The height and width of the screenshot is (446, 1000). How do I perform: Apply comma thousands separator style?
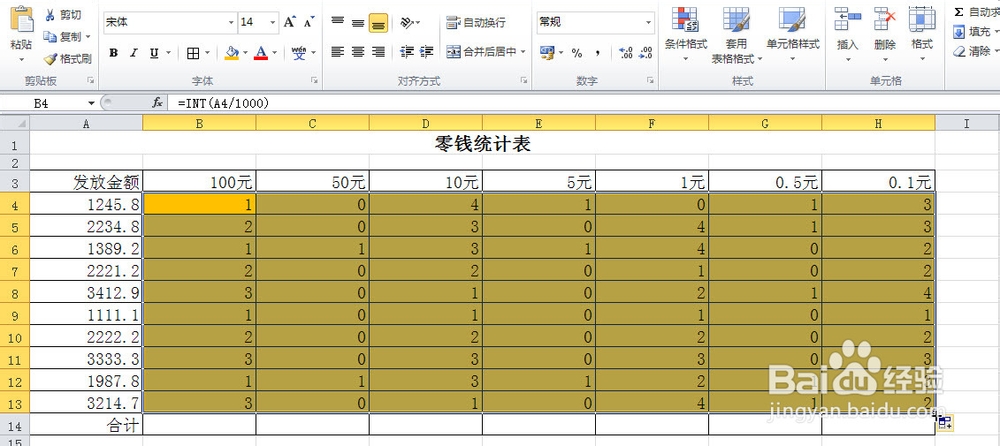pyautogui.click(x=598, y=53)
